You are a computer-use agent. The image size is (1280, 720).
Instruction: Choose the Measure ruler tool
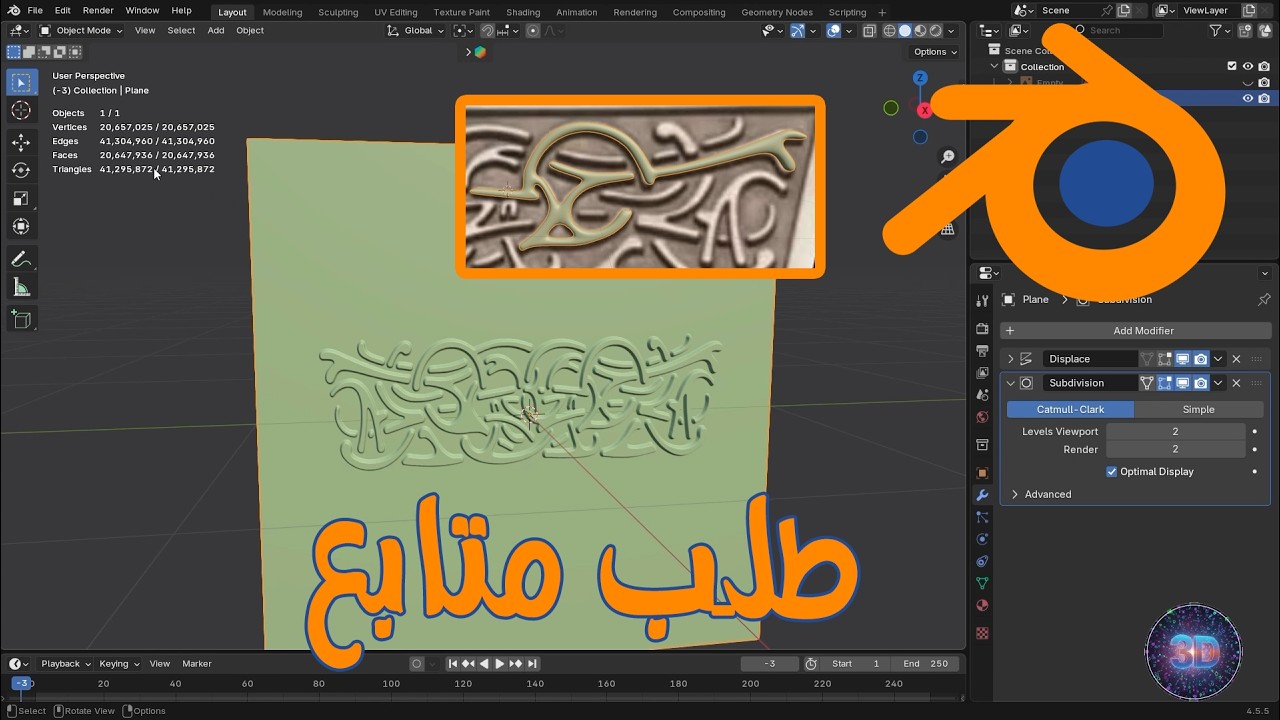(21, 288)
